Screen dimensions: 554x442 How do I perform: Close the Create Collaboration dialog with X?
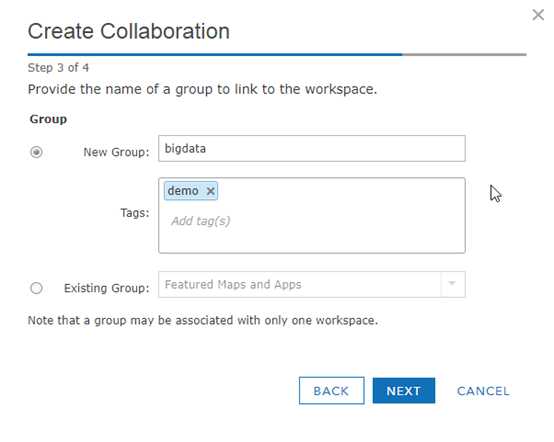[x=538, y=15]
